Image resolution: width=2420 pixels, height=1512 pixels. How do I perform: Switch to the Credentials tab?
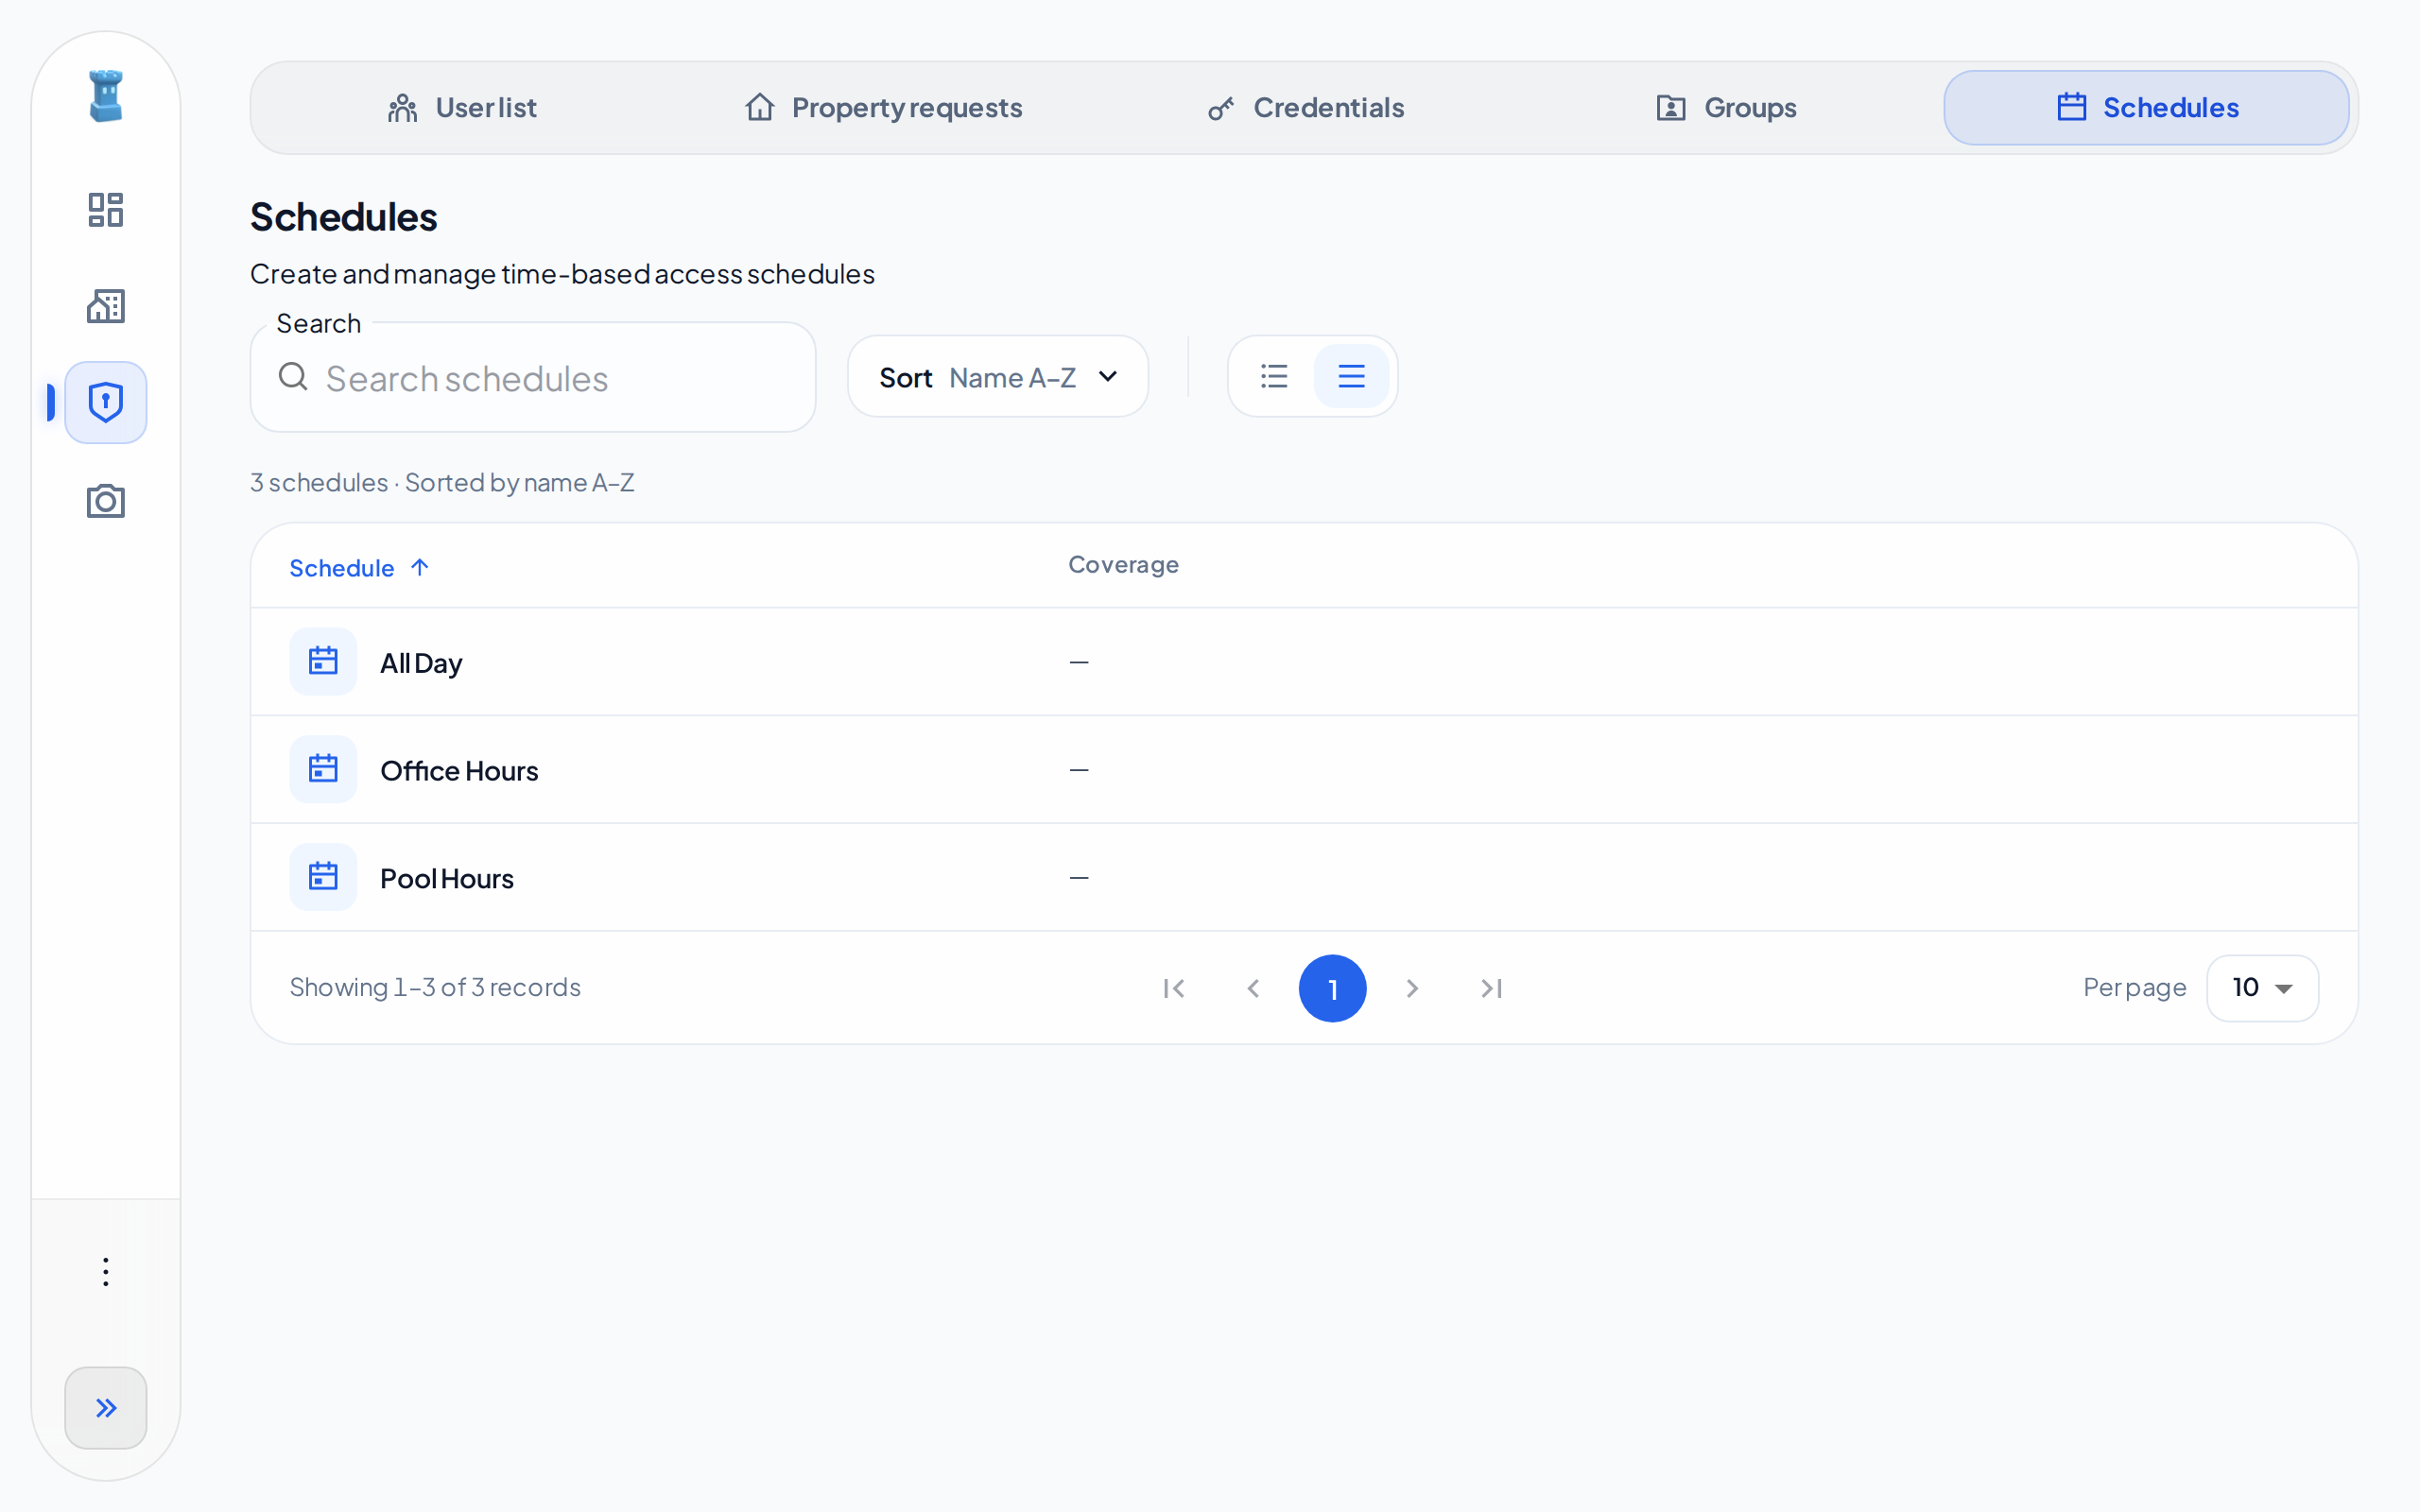click(x=1305, y=108)
